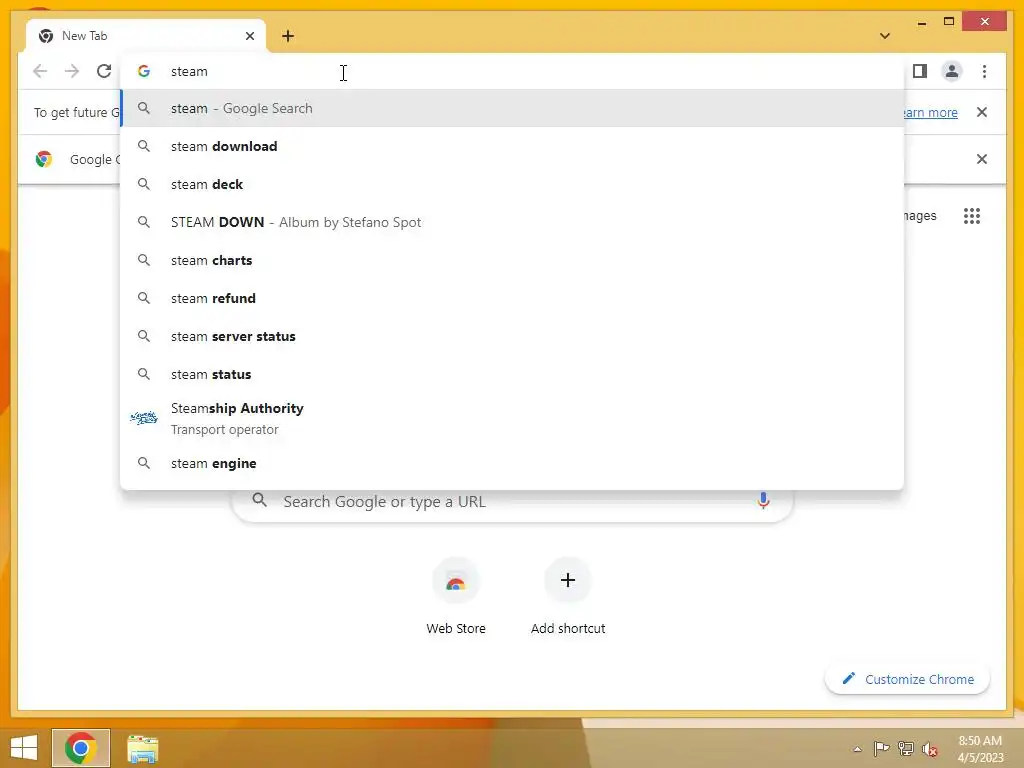Select the 'steam server status' suggestion
Screen dimensions: 1024x768
pyautogui.click(x=512, y=336)
